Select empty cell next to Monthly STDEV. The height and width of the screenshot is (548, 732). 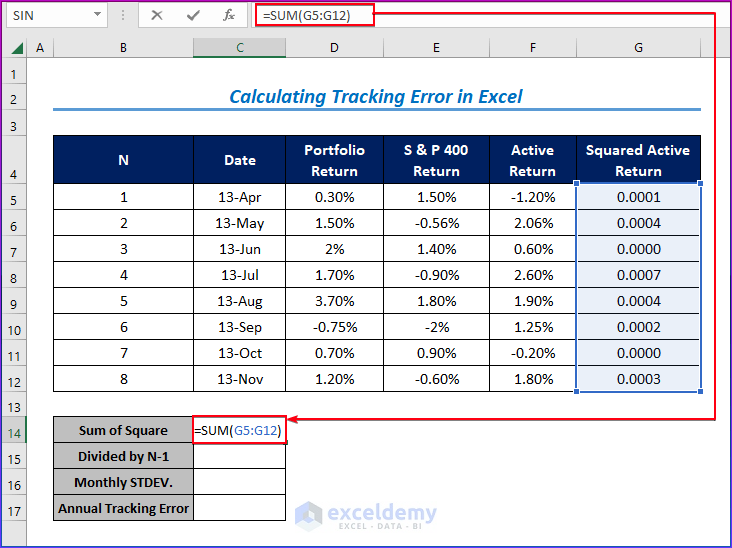coord(239,482)
